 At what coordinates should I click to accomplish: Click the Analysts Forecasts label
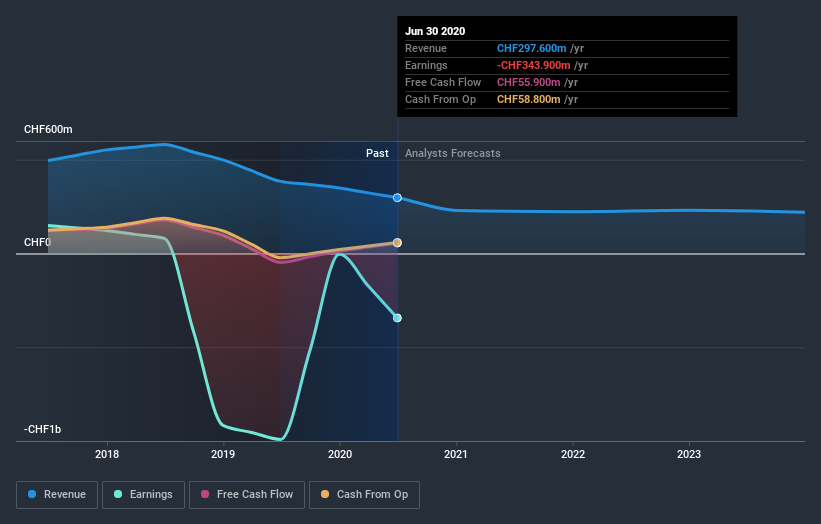point(452,153)
